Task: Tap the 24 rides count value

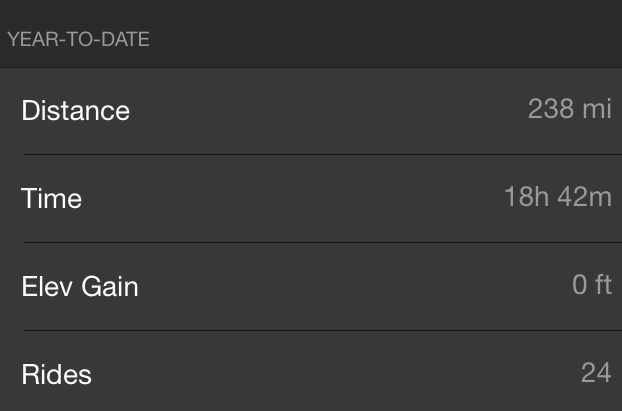Action: click(596, 373)
